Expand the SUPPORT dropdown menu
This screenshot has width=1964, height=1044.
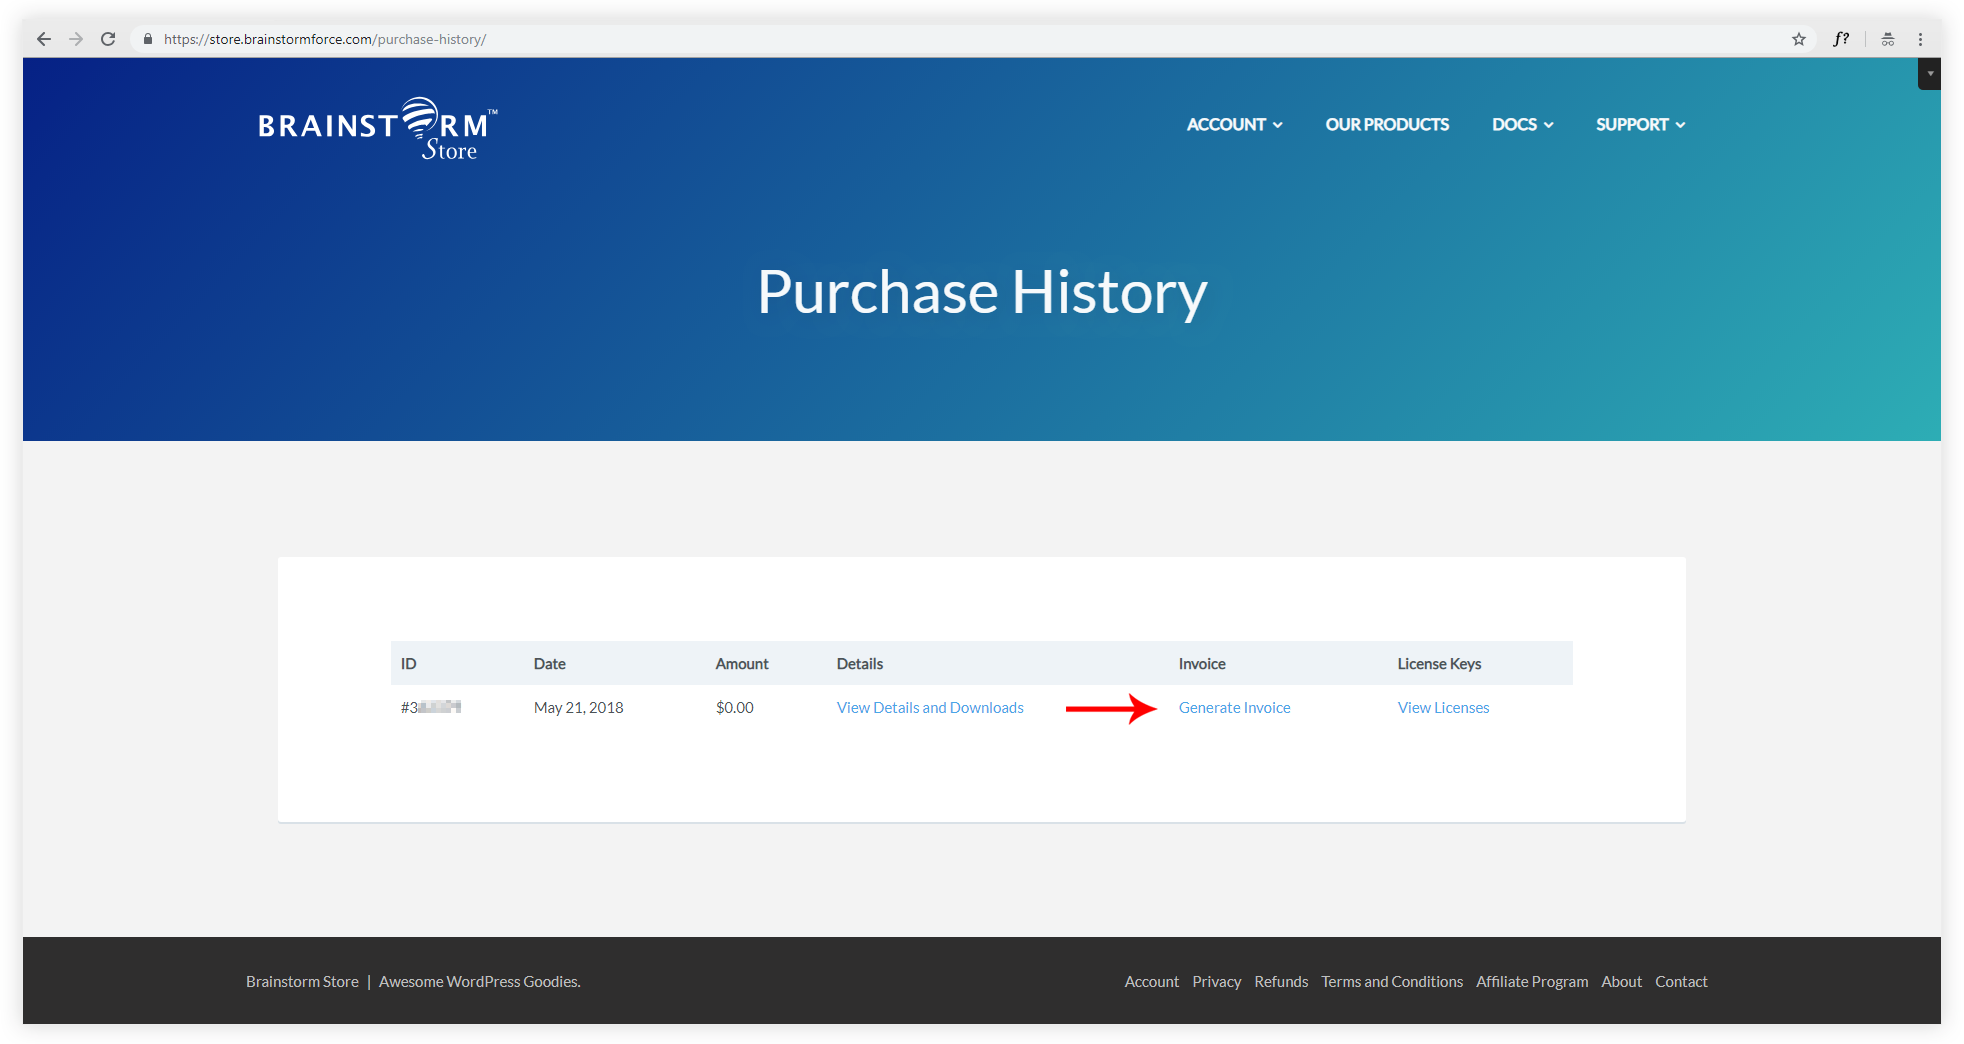point(1640,124)
